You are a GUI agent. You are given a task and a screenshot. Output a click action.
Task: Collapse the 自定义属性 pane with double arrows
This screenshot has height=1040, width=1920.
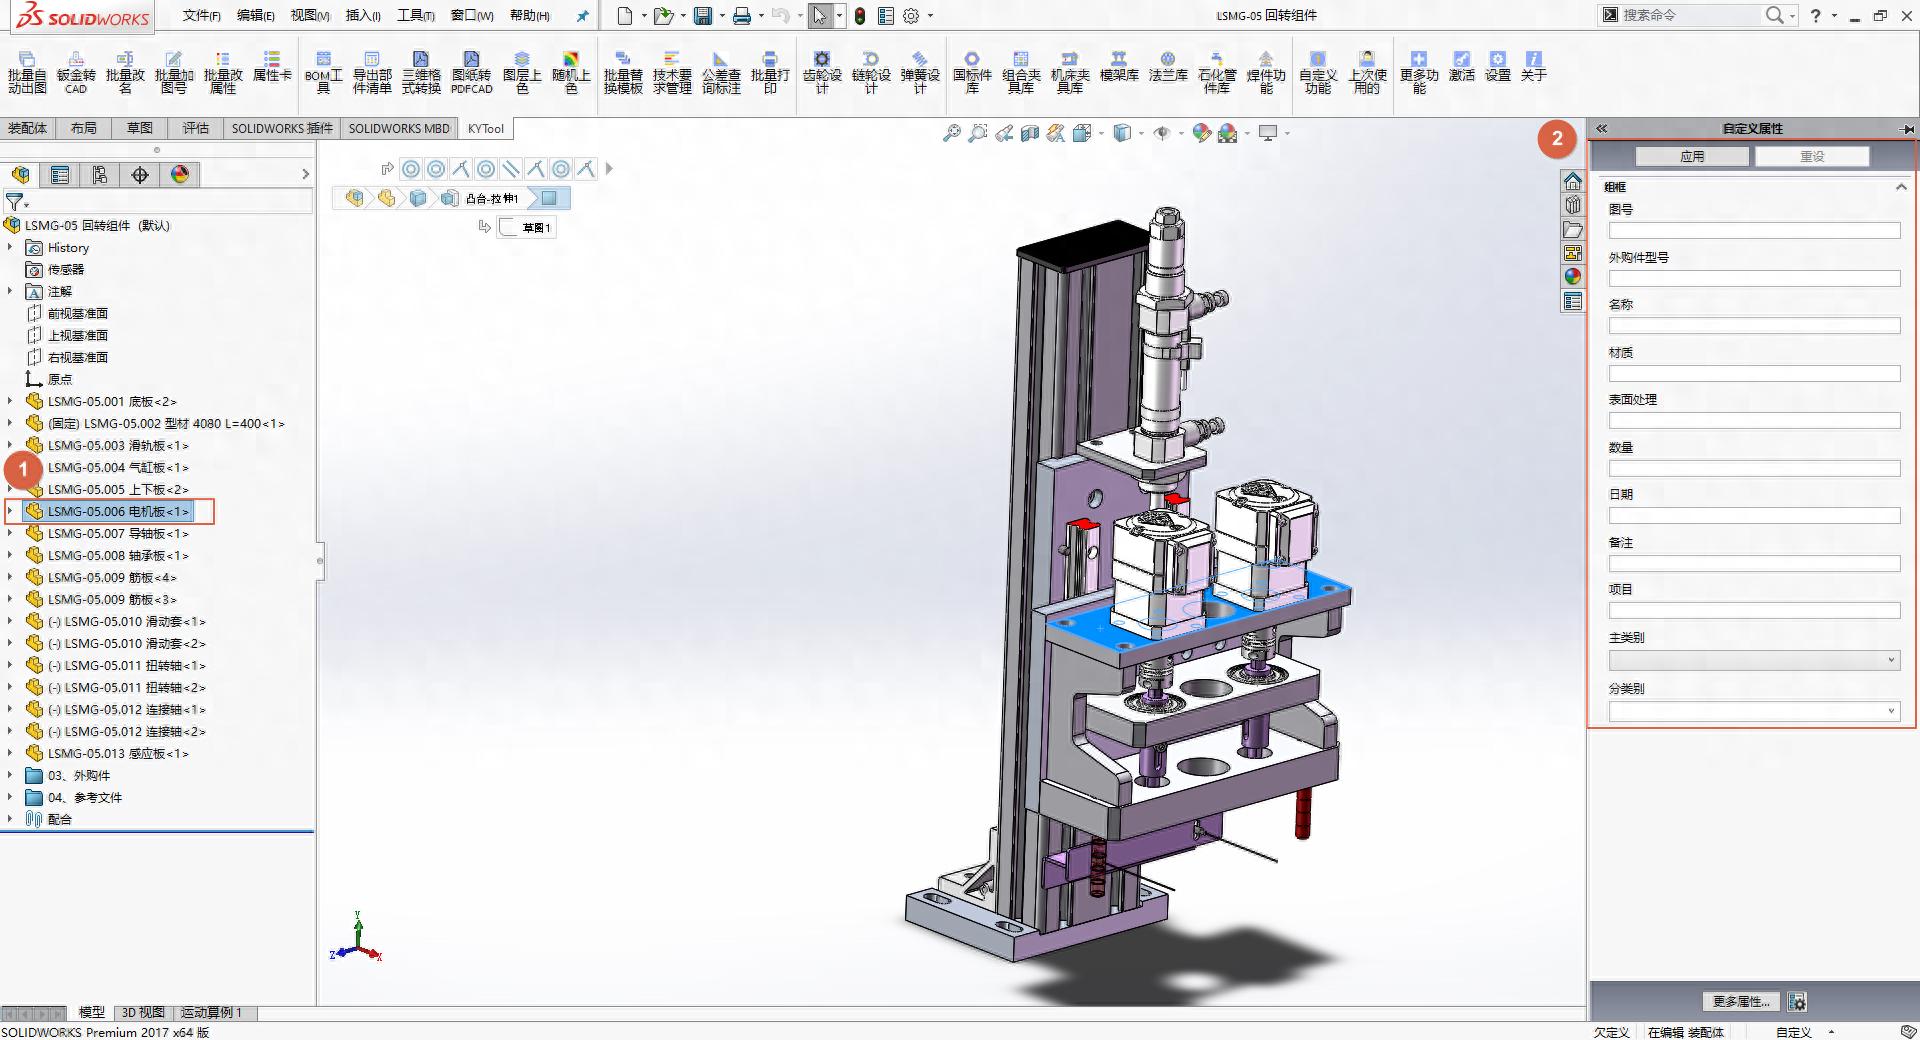click(1601, 128)
